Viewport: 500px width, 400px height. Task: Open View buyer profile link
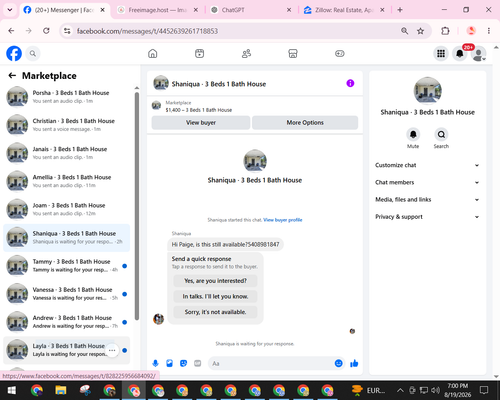pos(283,220)
